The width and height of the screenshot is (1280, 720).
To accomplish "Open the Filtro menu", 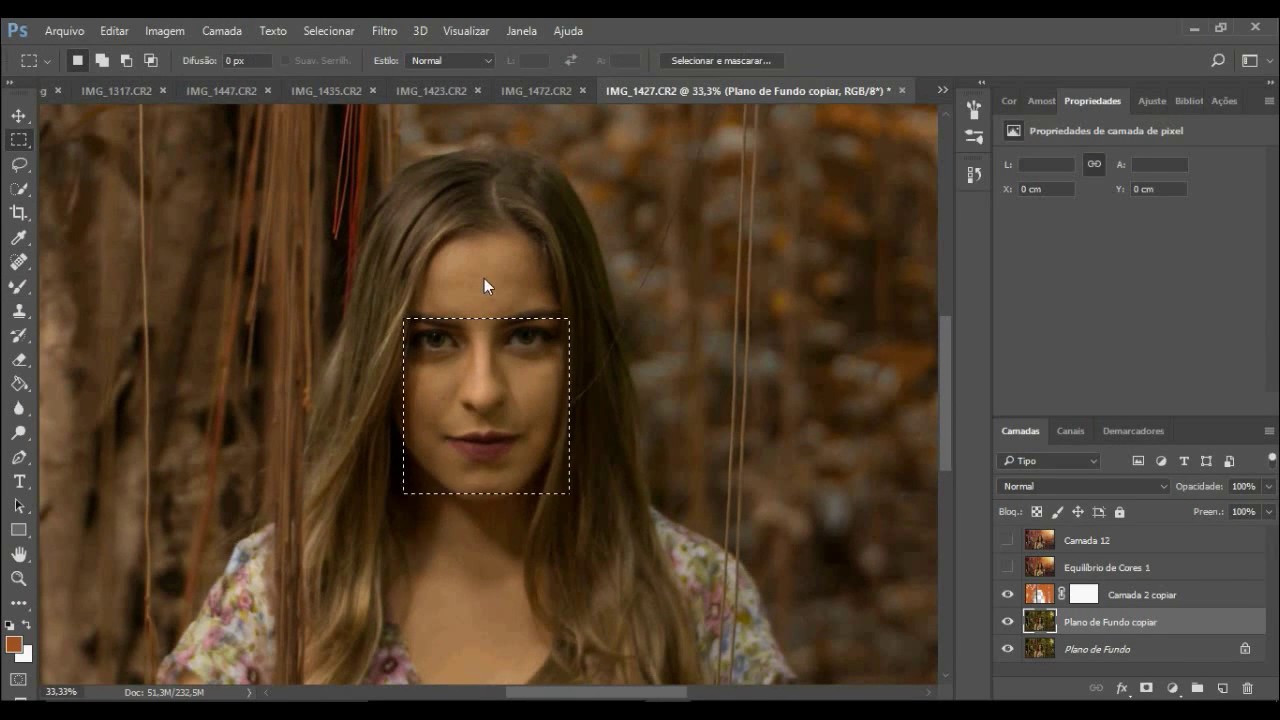I will (384, 31).
